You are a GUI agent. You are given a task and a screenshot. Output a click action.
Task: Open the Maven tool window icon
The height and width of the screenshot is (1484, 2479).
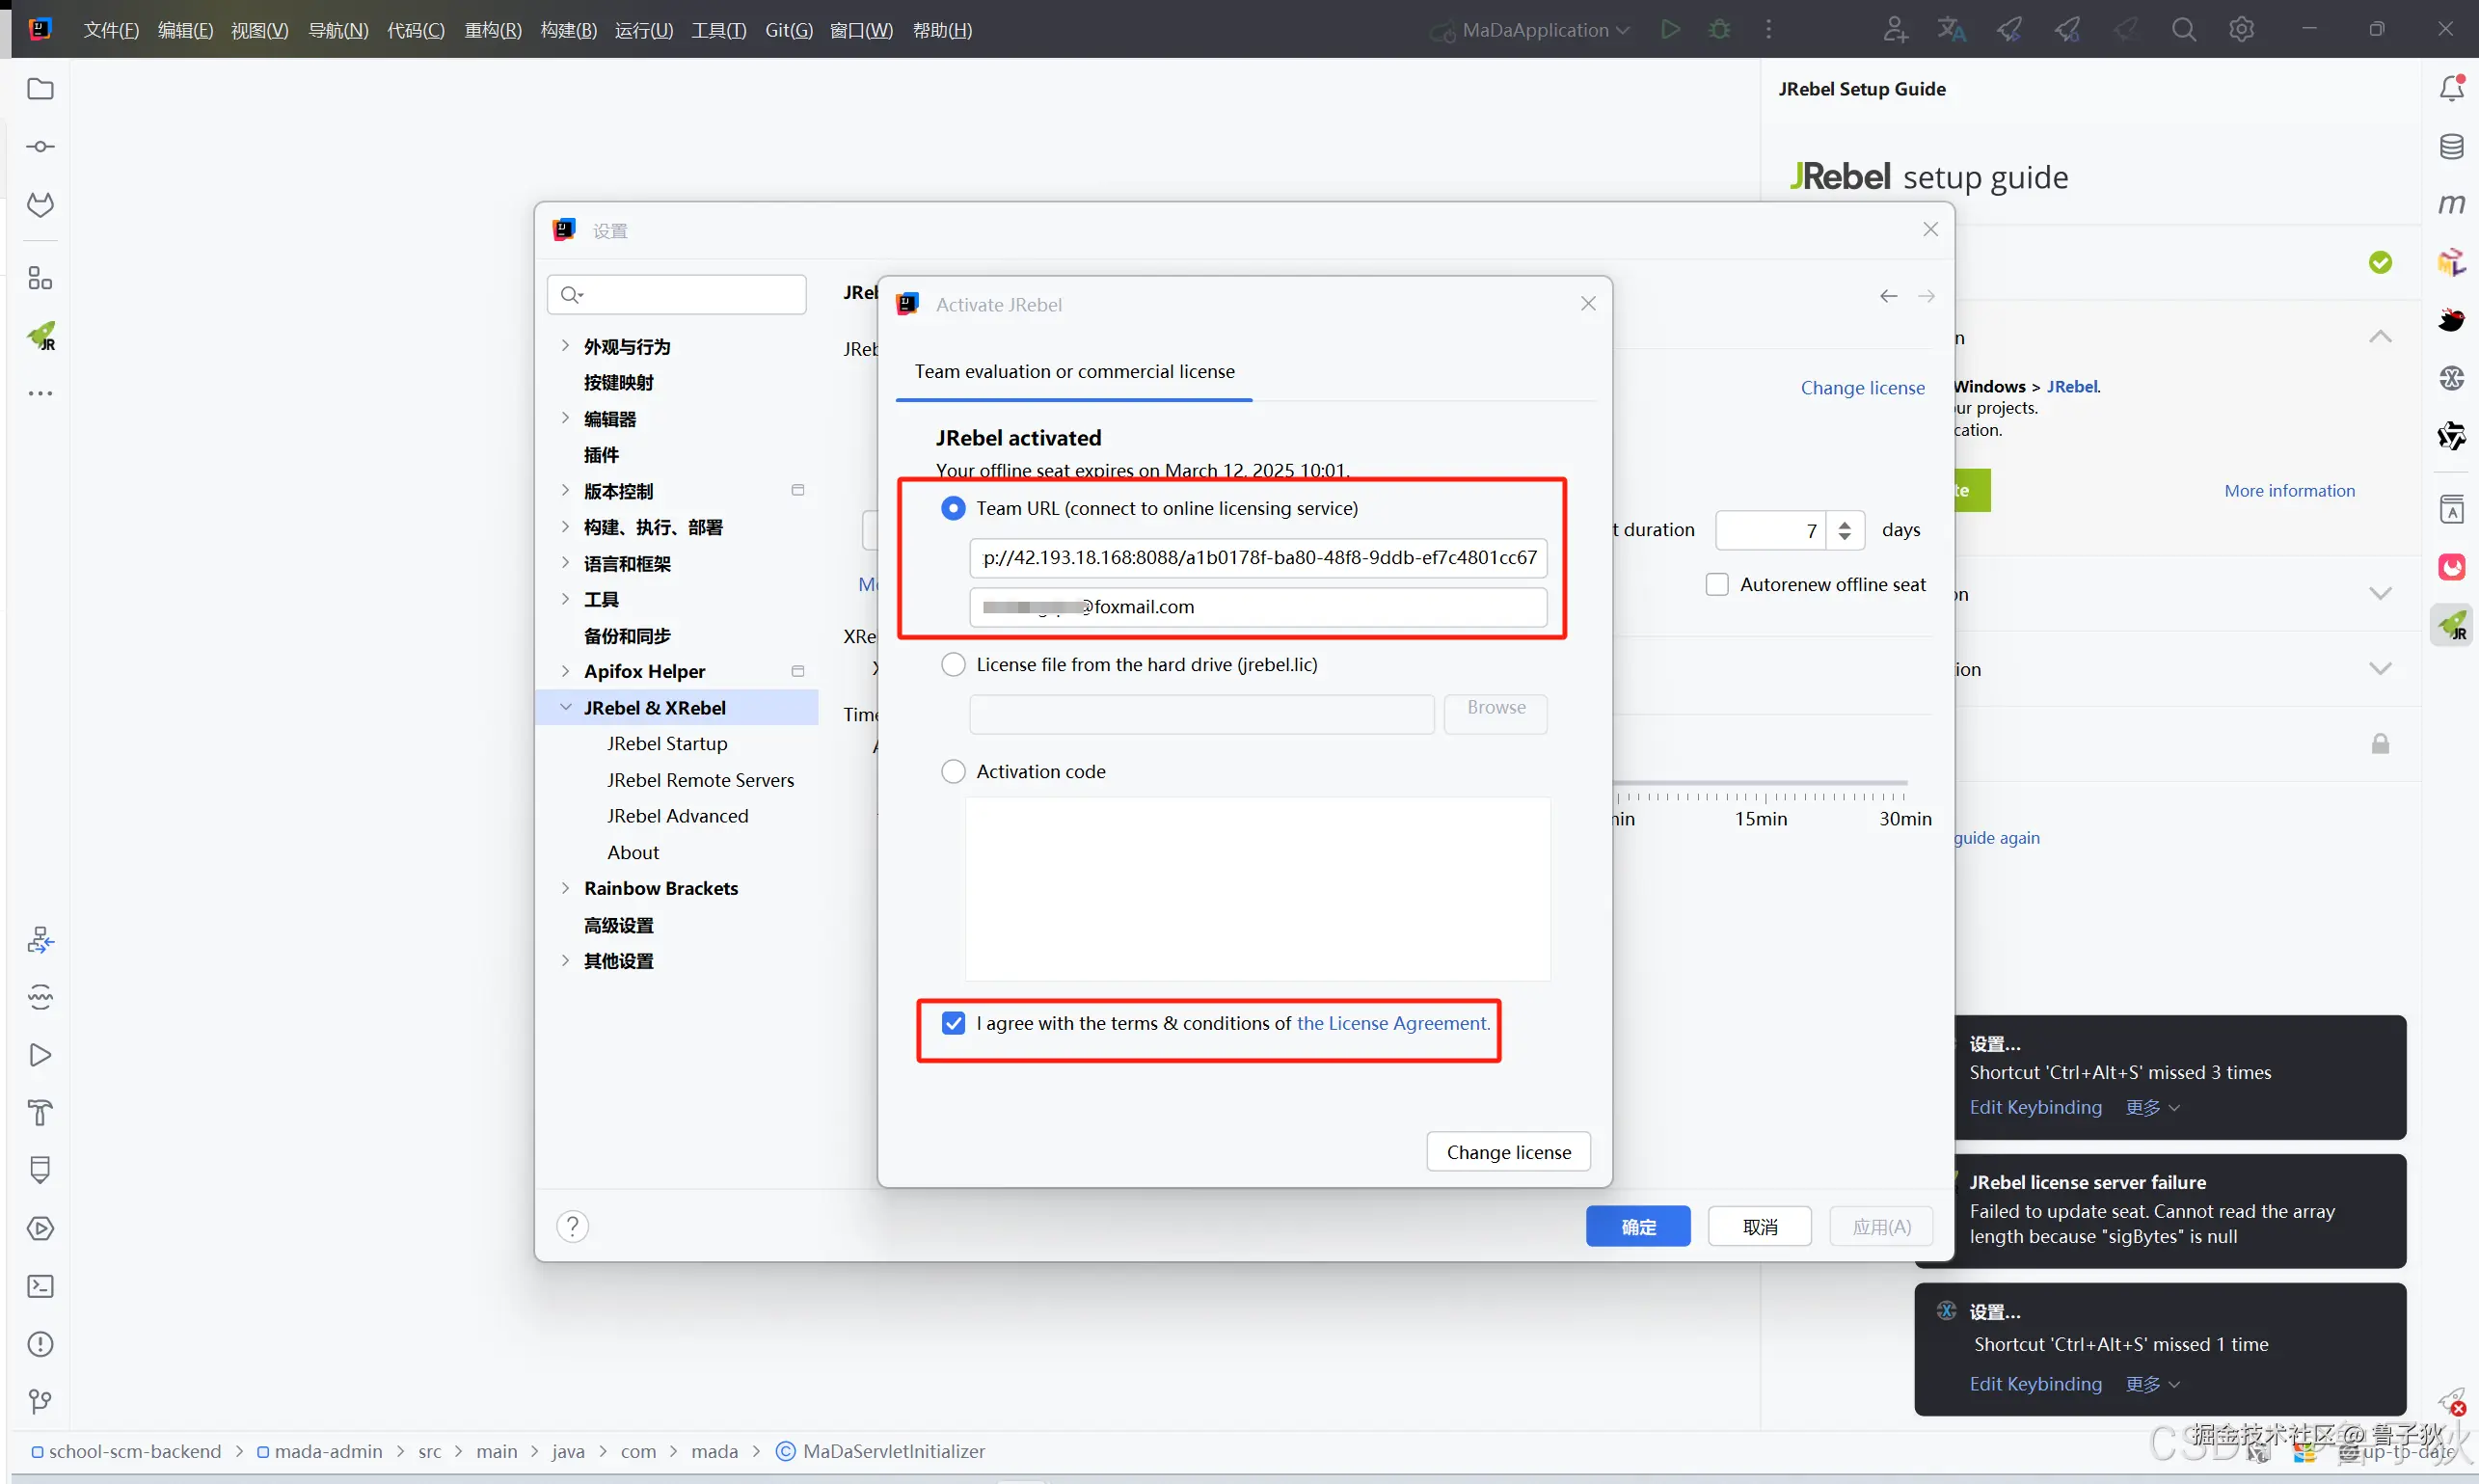(x=2451, y=204)
